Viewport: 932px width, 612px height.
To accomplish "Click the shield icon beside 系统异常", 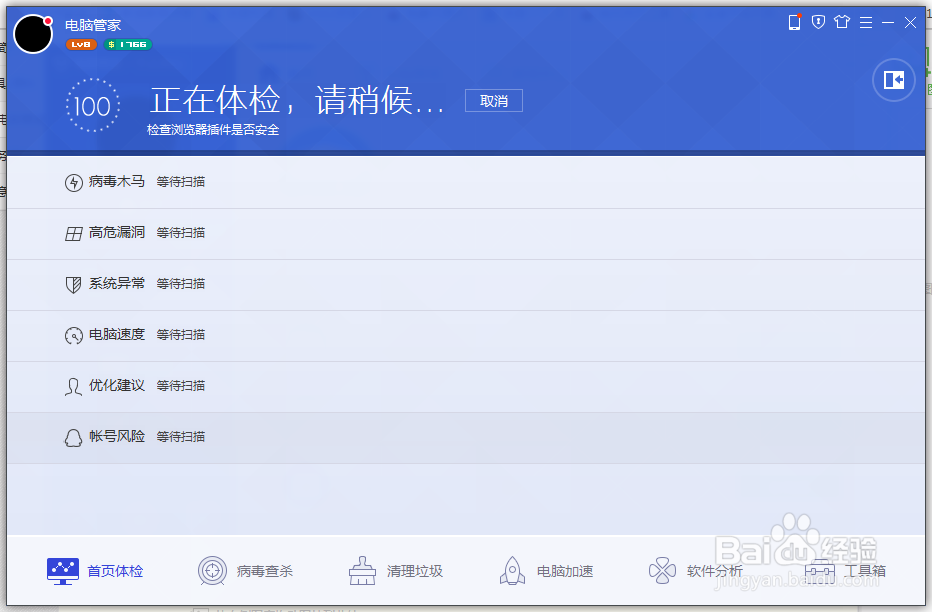I will tap(73, 283).
